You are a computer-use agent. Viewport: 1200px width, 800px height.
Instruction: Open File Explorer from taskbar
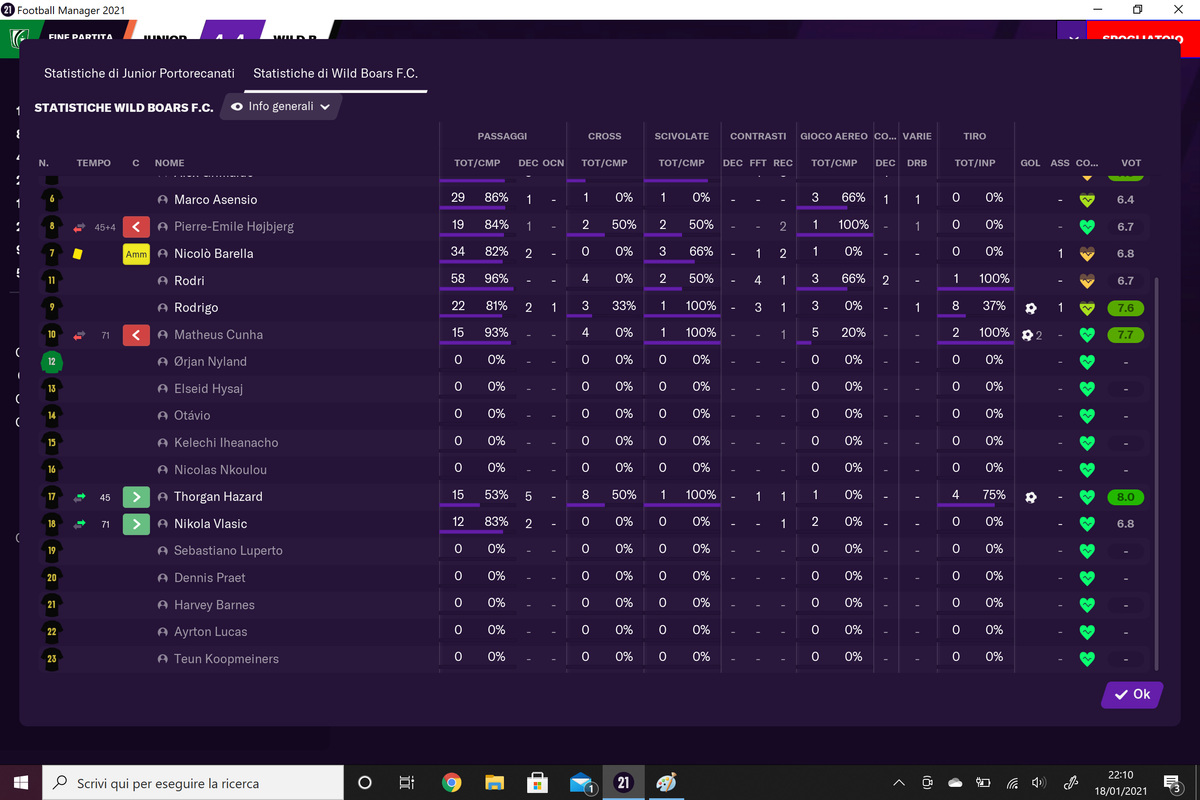(494, 783)
